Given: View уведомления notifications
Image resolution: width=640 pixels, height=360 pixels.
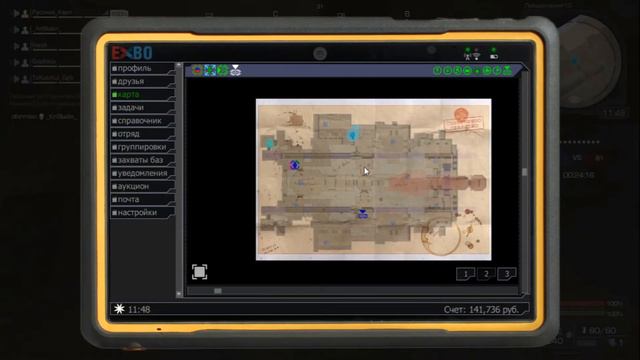Looking at the screenshot, I should (x=142, y=173).
